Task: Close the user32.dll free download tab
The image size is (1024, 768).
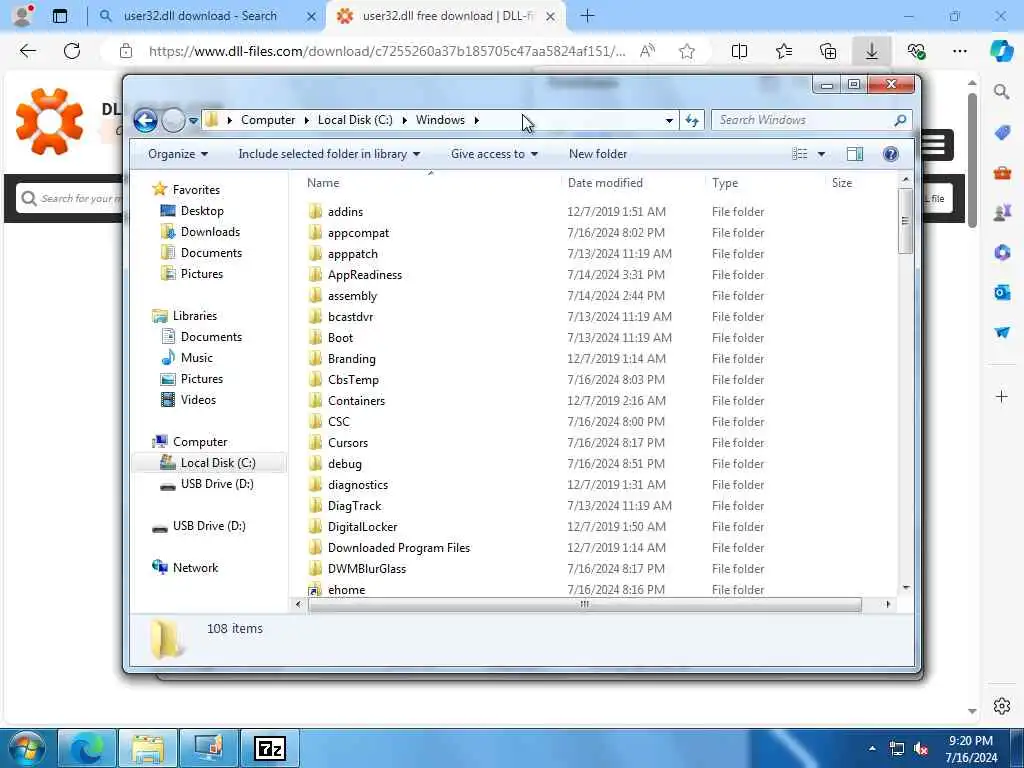Action: click(x=550, y=16)
